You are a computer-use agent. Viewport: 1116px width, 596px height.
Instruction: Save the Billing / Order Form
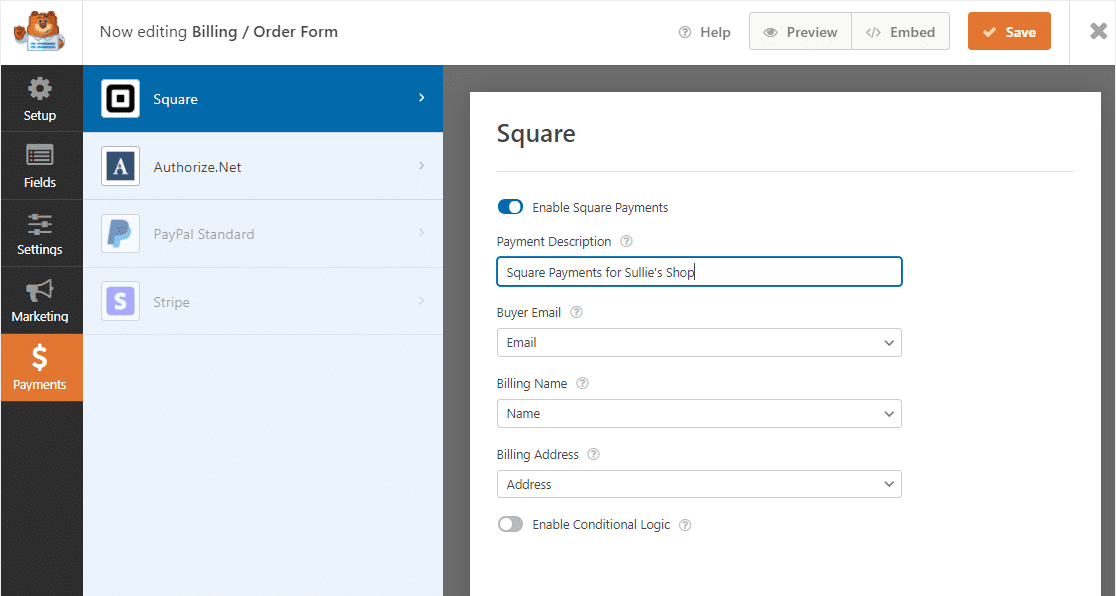point(1009,31)
